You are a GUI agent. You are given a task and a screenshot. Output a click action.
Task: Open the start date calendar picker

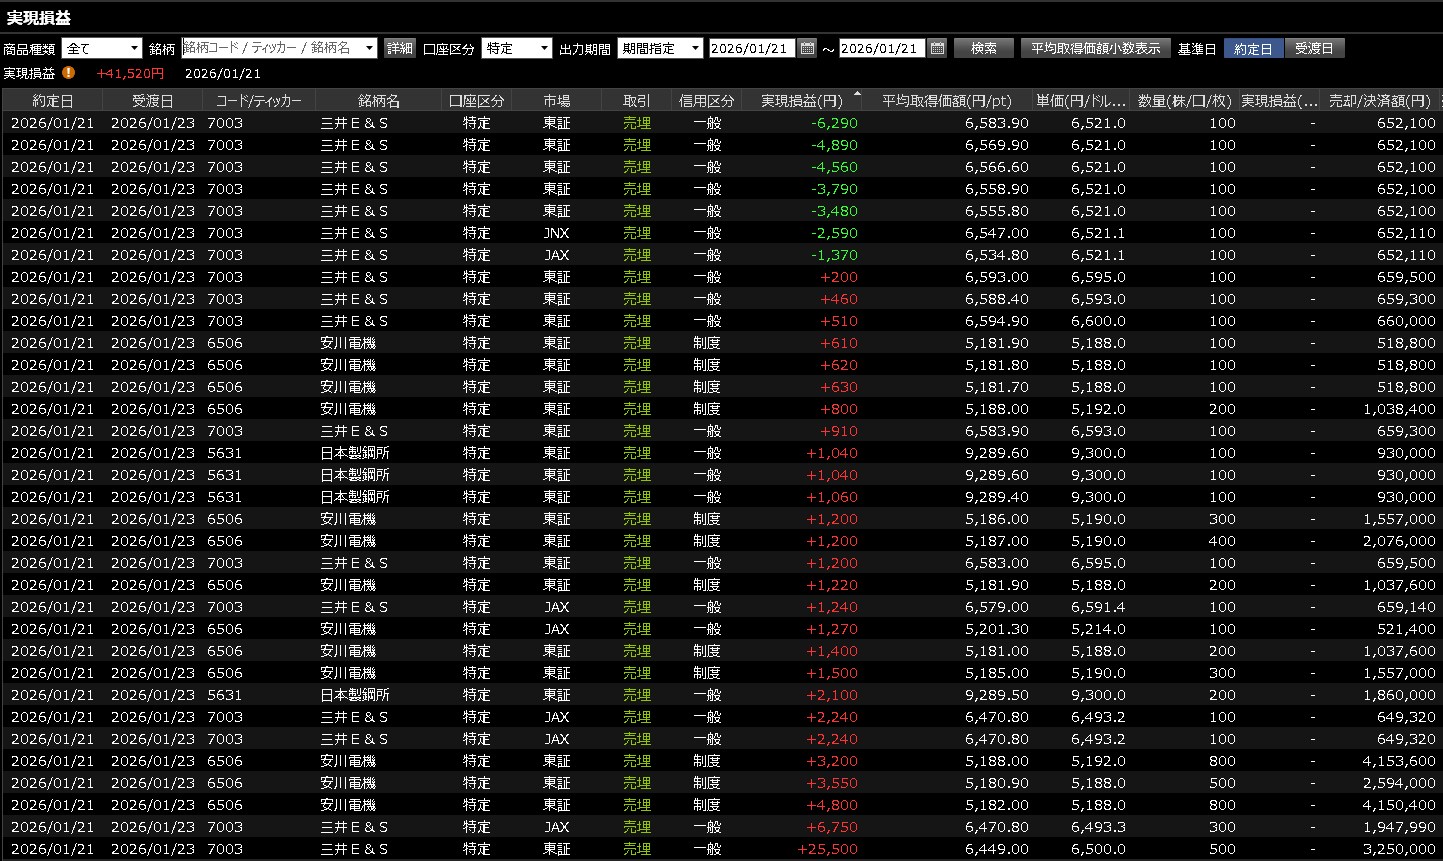807,48
